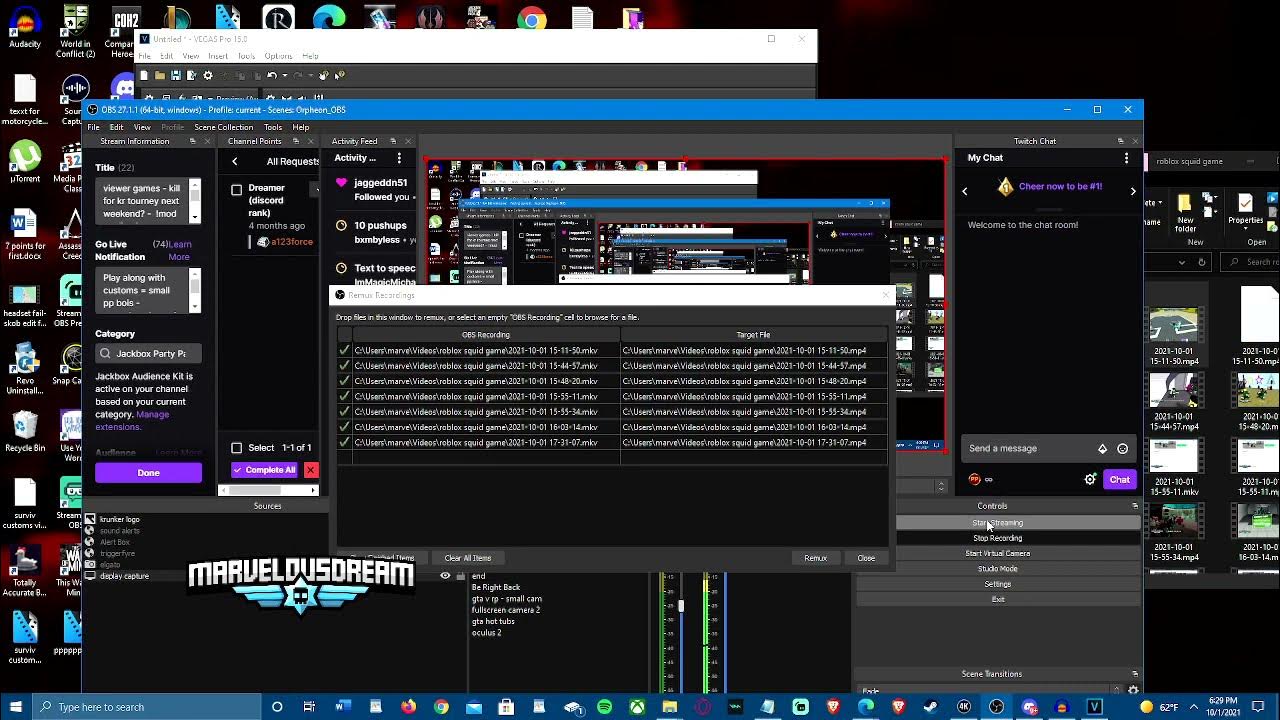Click Clear All Items button
The width and height of the screenshot is (1280, 720).
point(468,558)
